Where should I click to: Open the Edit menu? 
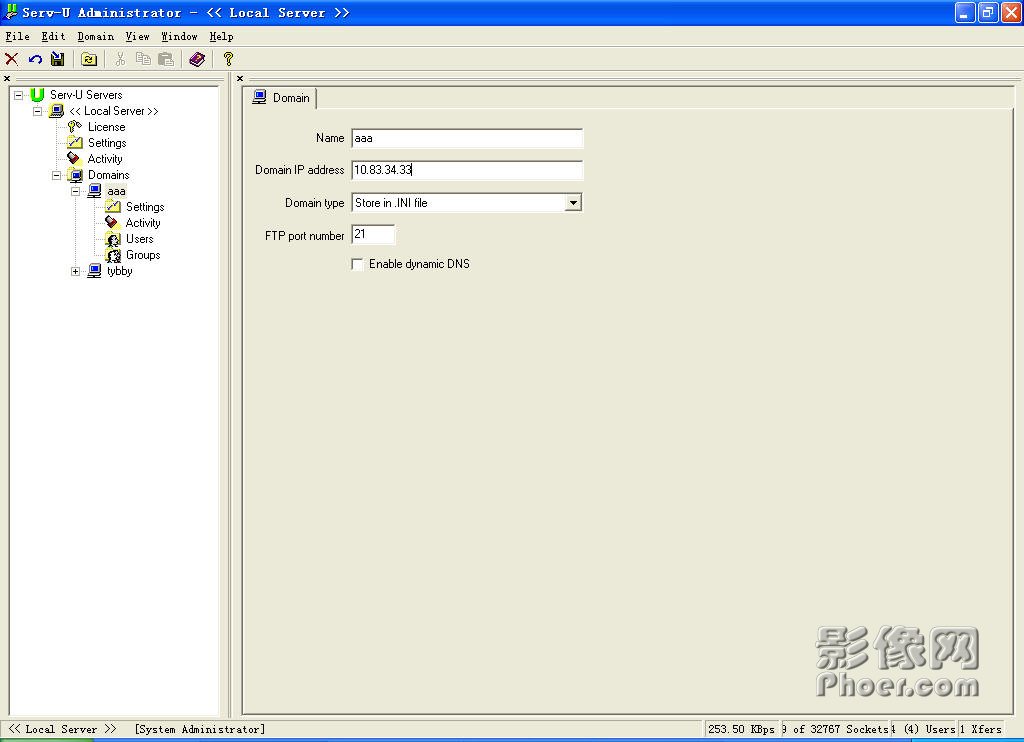click(x=54, y=37)
